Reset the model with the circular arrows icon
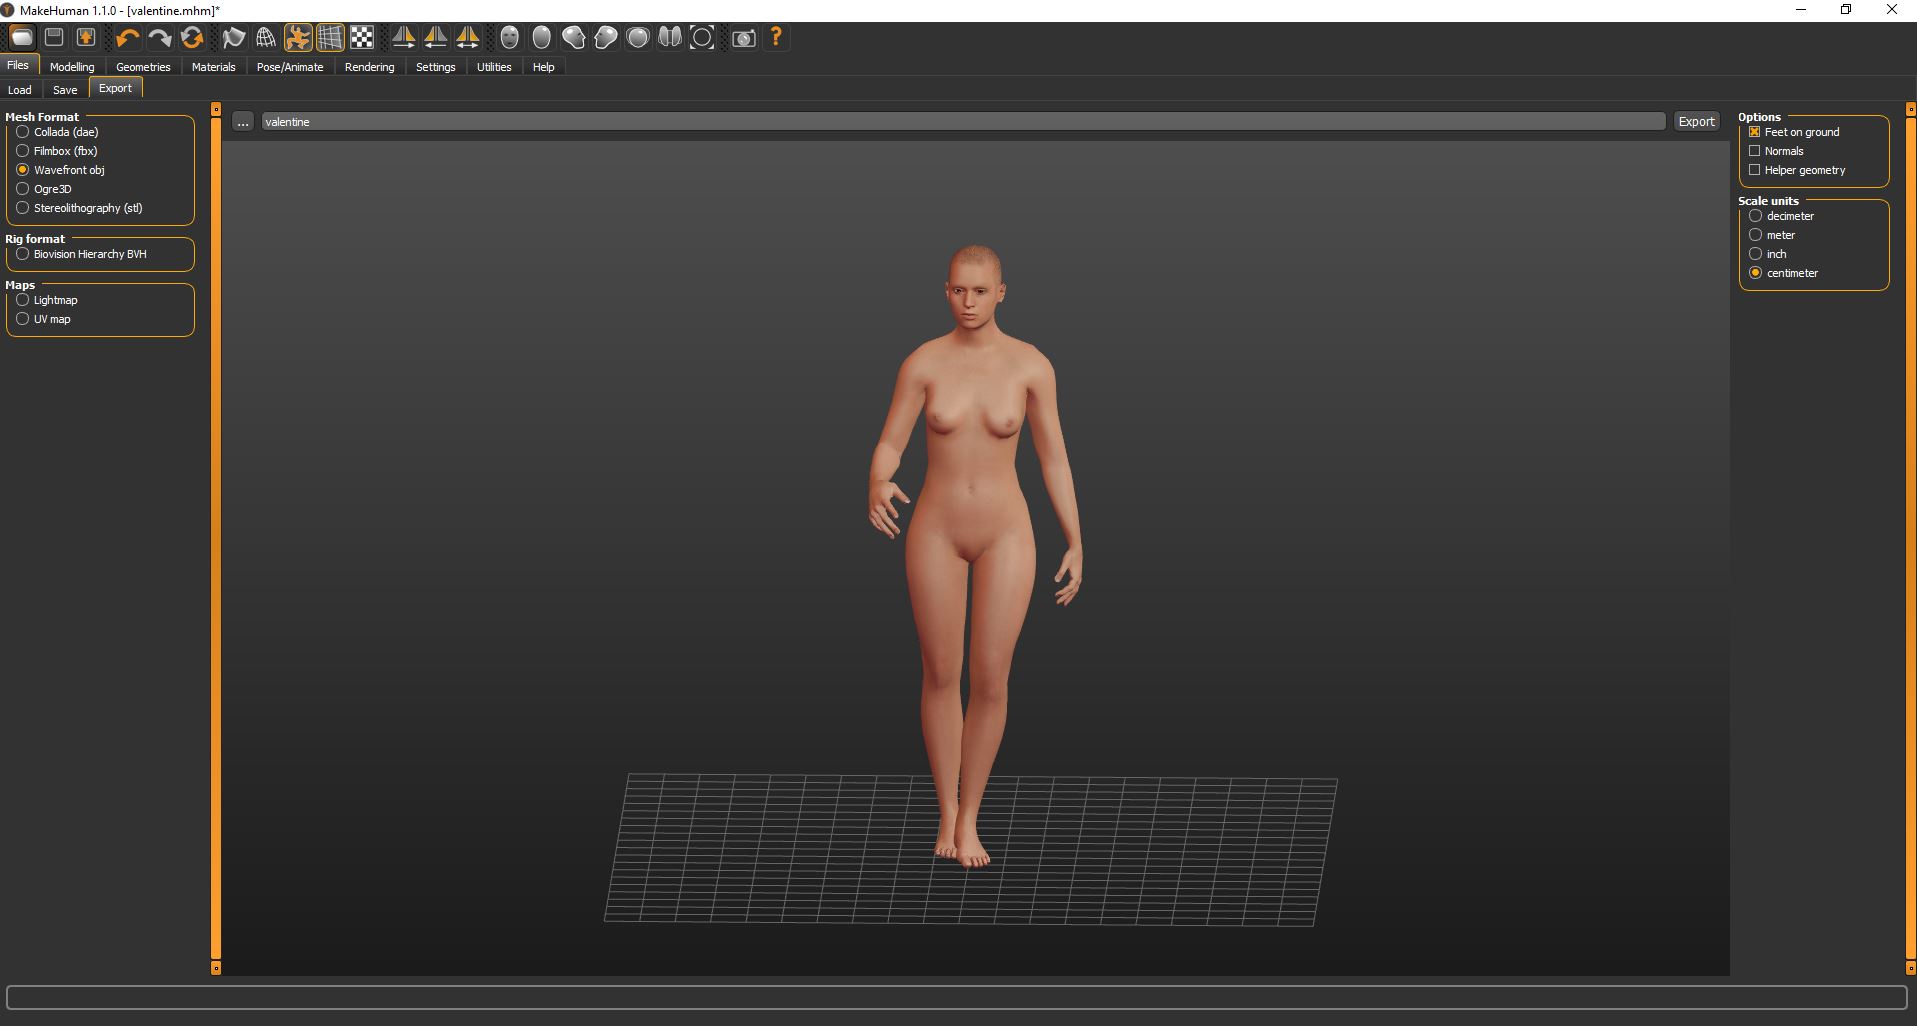1917x1026 pixels. click(192, 38)
